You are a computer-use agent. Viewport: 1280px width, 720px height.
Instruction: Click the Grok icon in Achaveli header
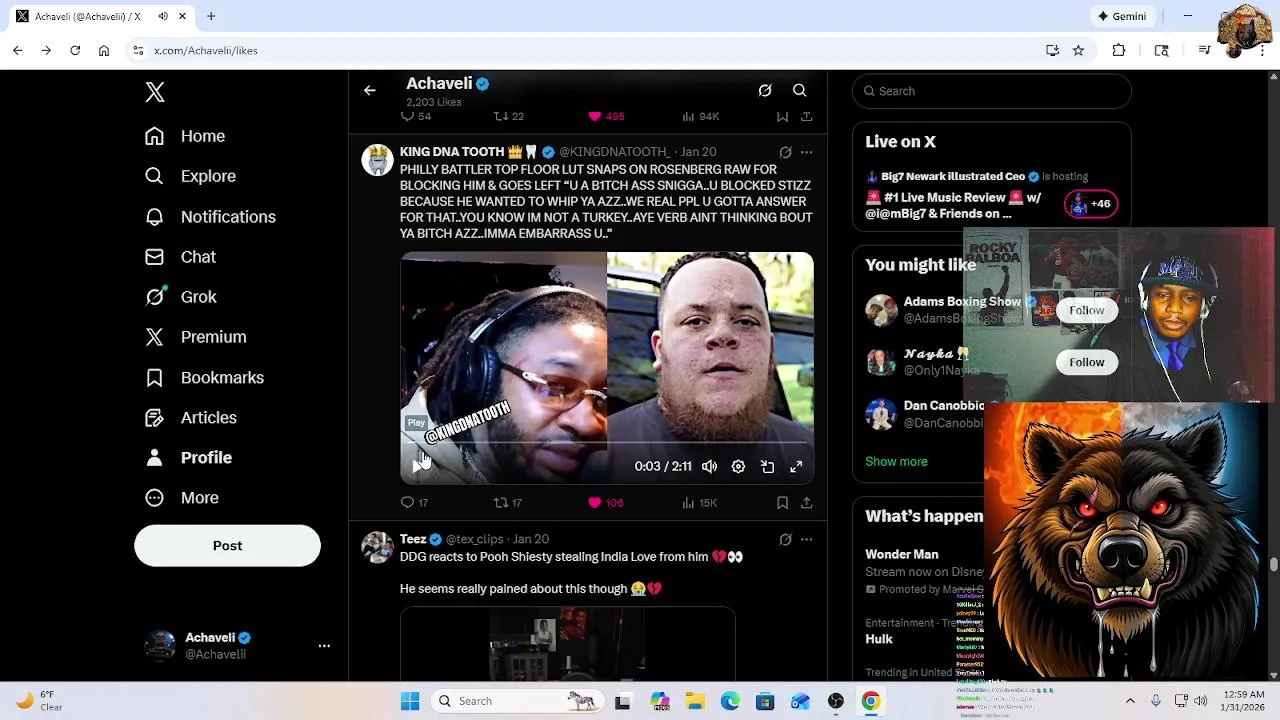[x=765, y=91]
